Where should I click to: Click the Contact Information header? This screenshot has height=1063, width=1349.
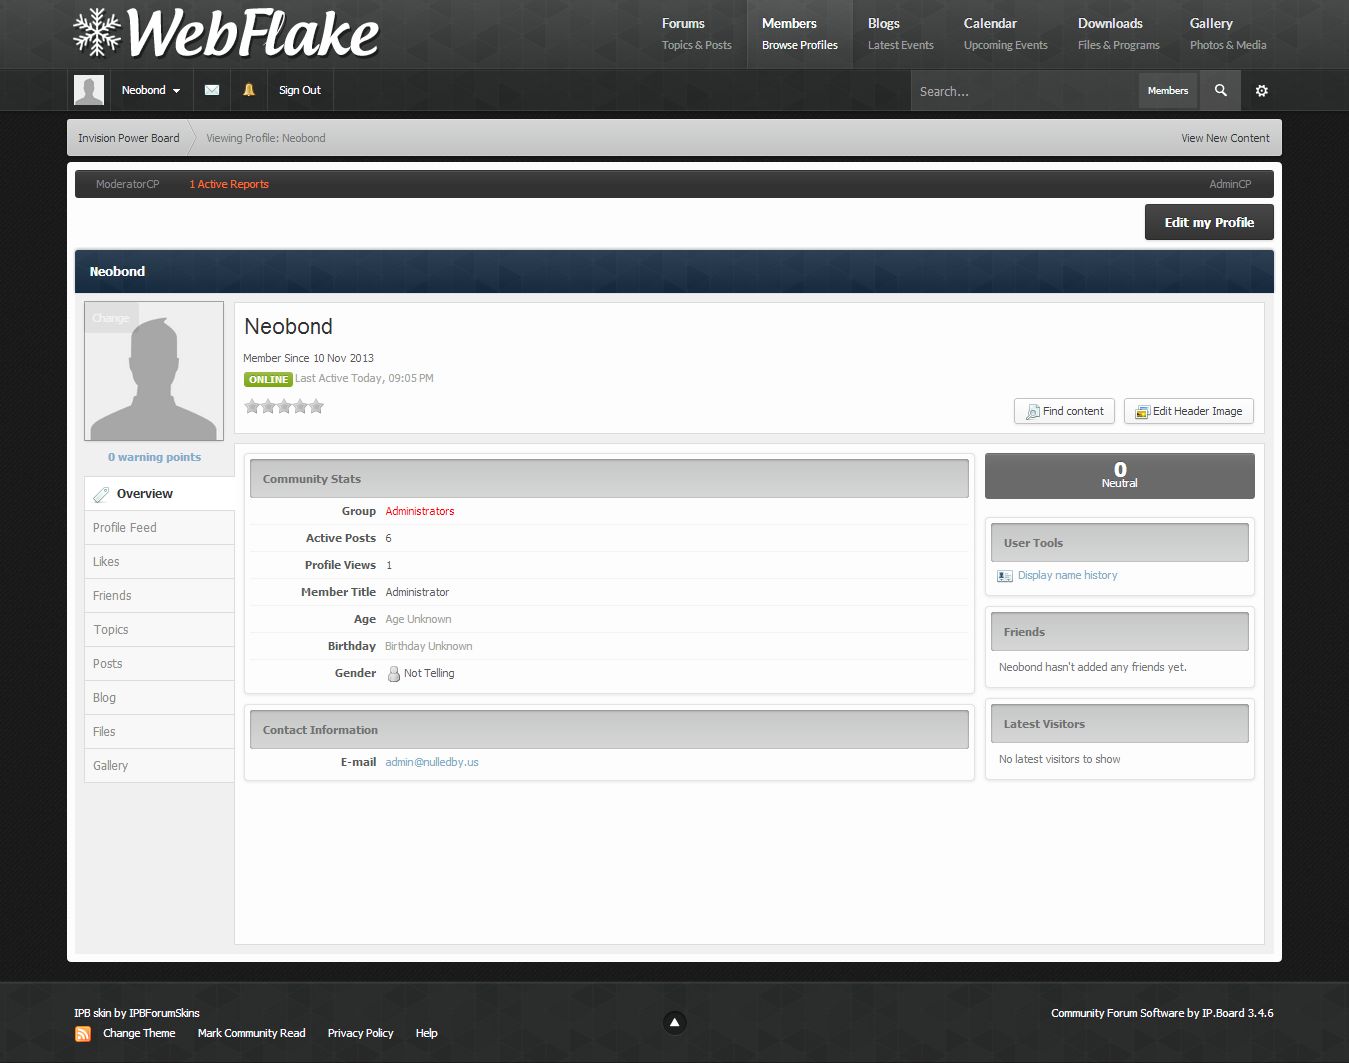click(609, 730)
